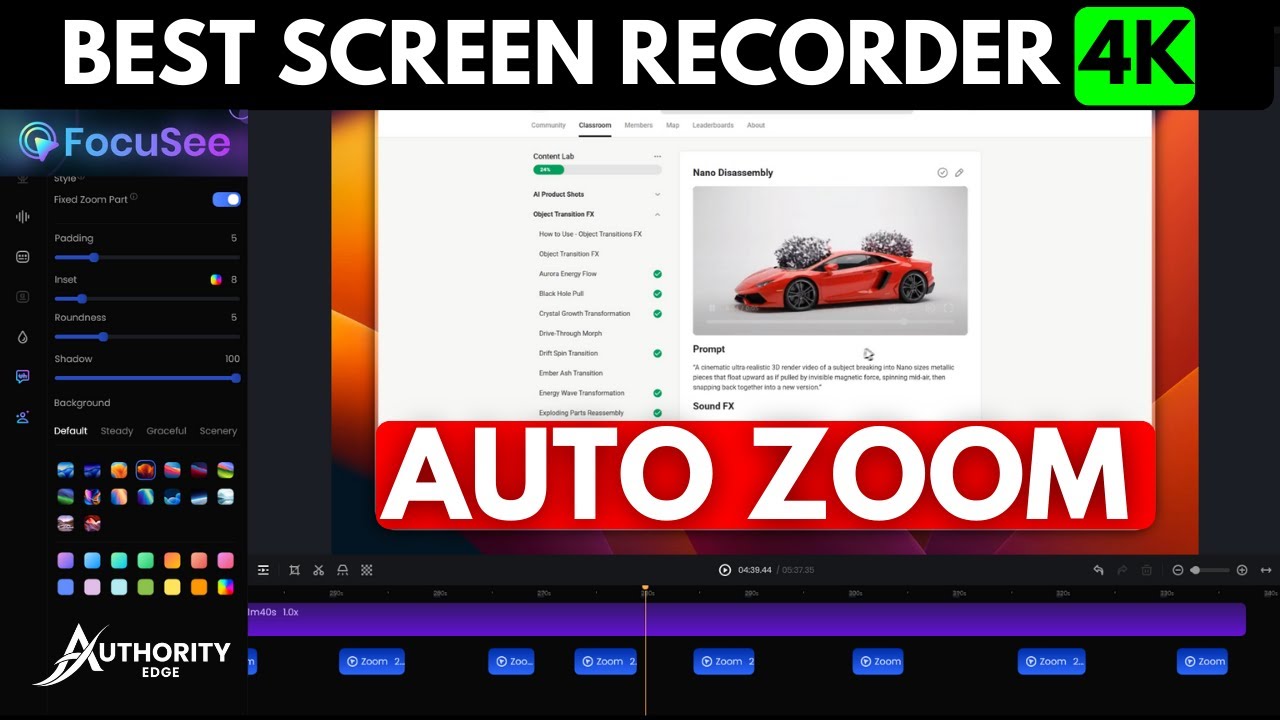Open the About tab in the recorded page

click(x=756, y=126)
